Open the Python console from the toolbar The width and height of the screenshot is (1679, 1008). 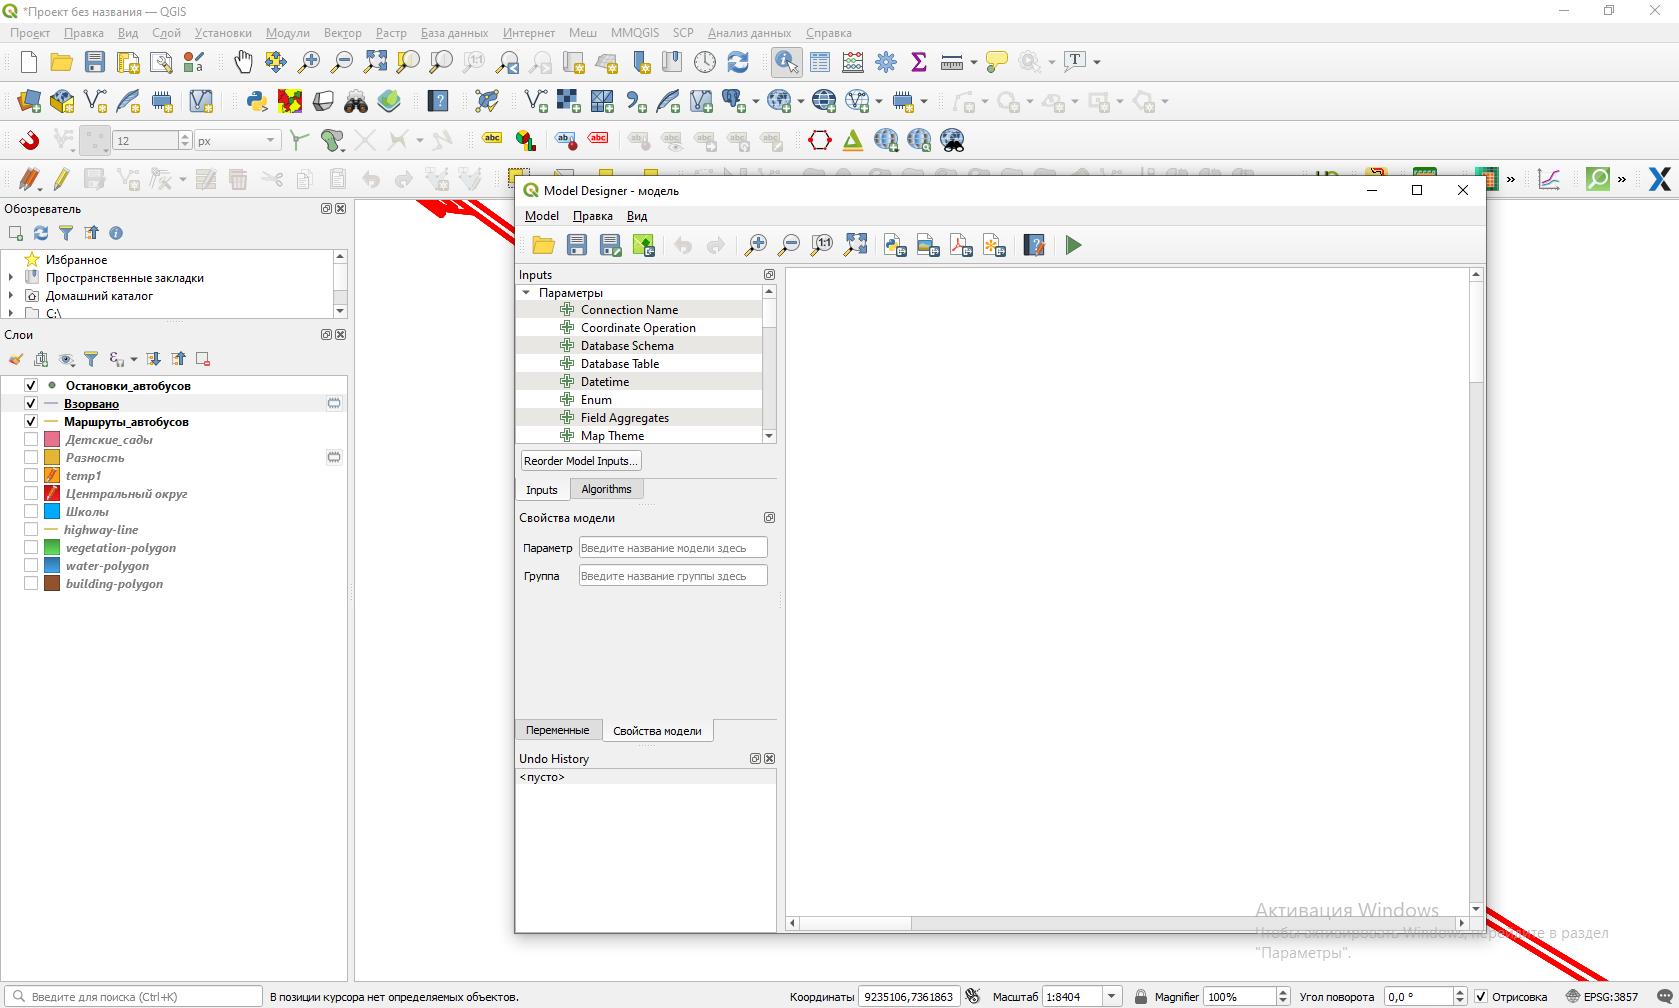pyautogui.click(x=257, y=101)
